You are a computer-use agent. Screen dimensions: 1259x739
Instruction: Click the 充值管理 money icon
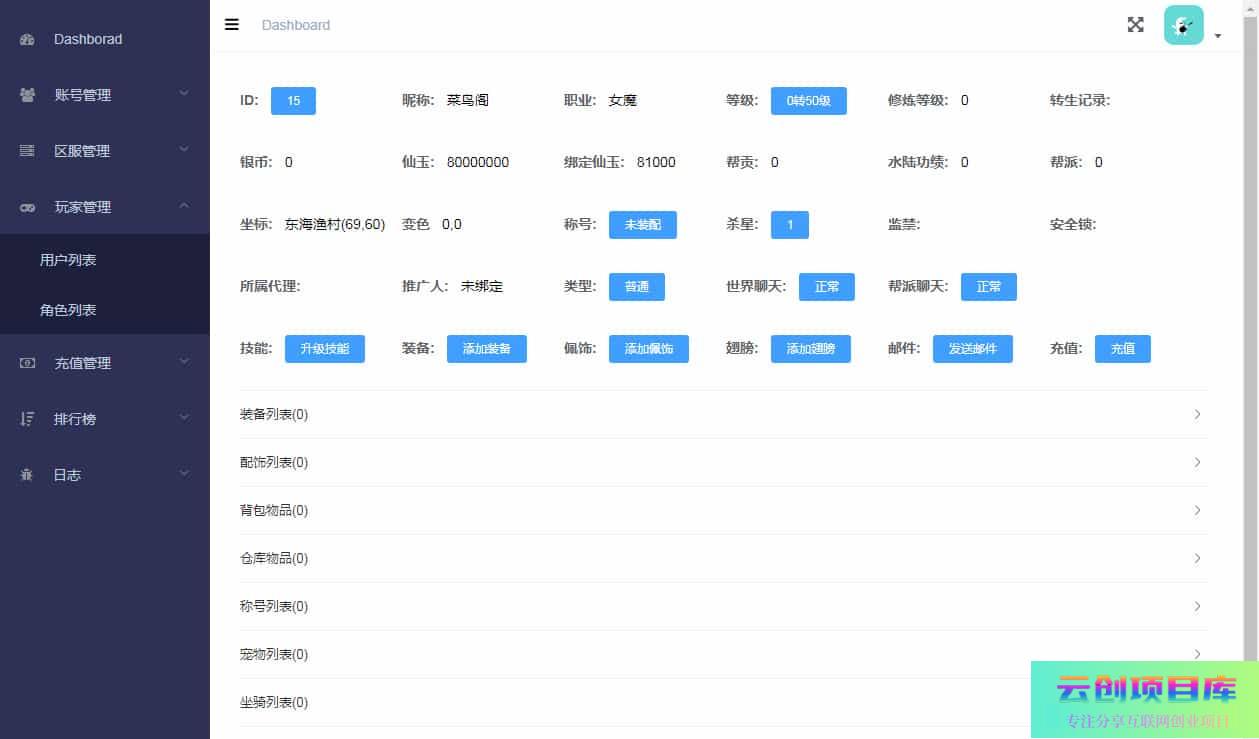coord(28,363)
